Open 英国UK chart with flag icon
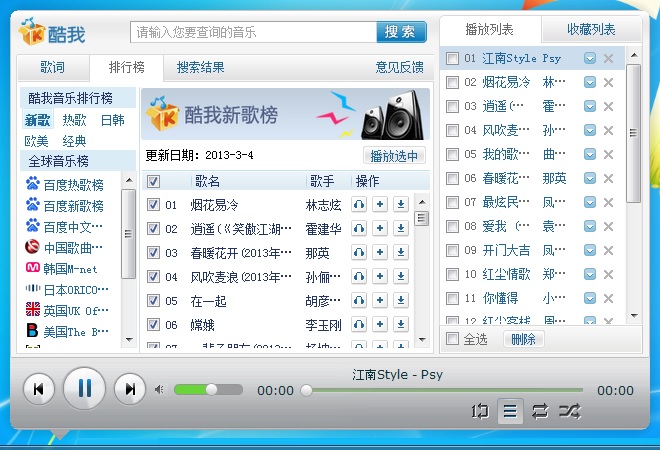The image size is (660, 450). click(x=67, y=311)
